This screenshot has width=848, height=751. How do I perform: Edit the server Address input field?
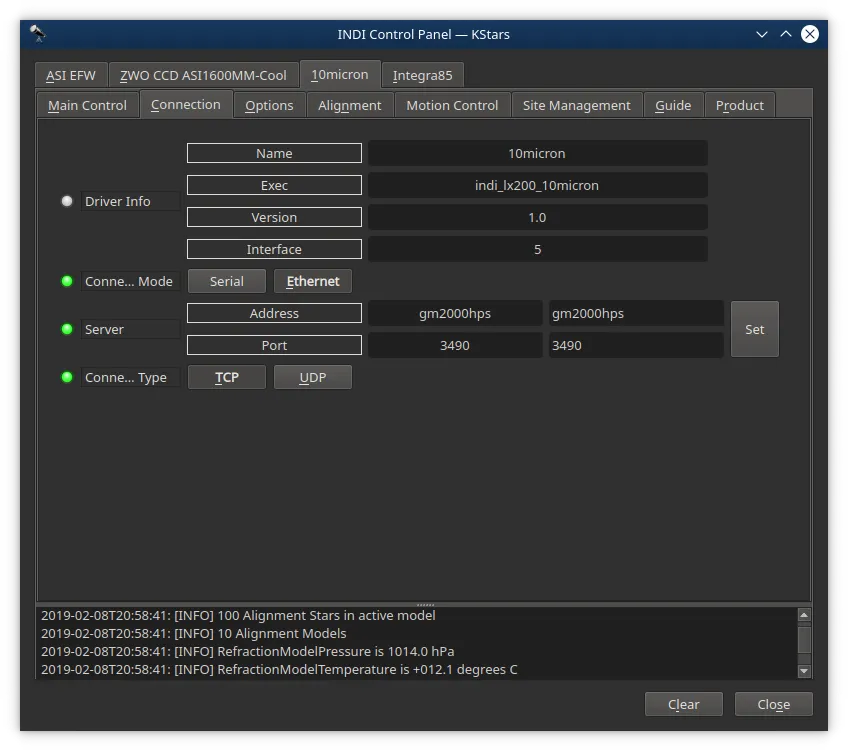636,314
